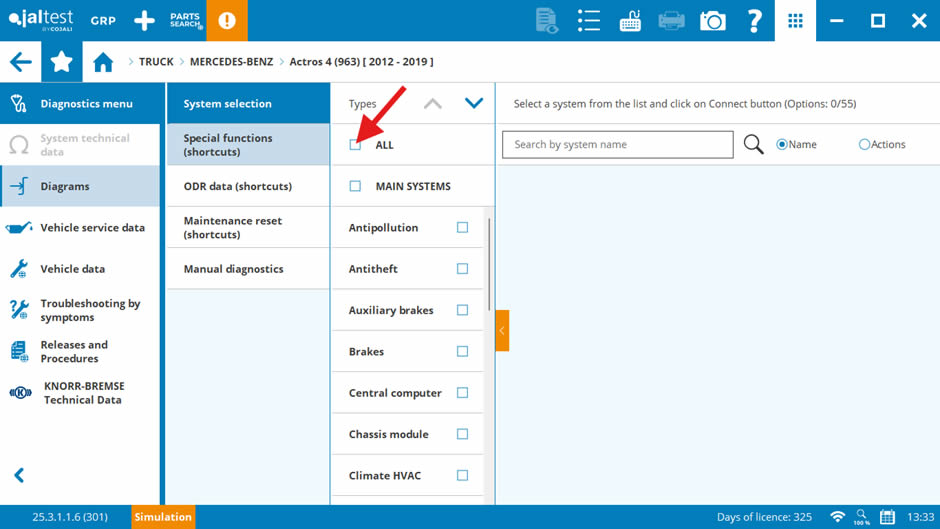This screenshot has height=529, width=940.
Task: Open the list view icon
Action: point(589,20)
